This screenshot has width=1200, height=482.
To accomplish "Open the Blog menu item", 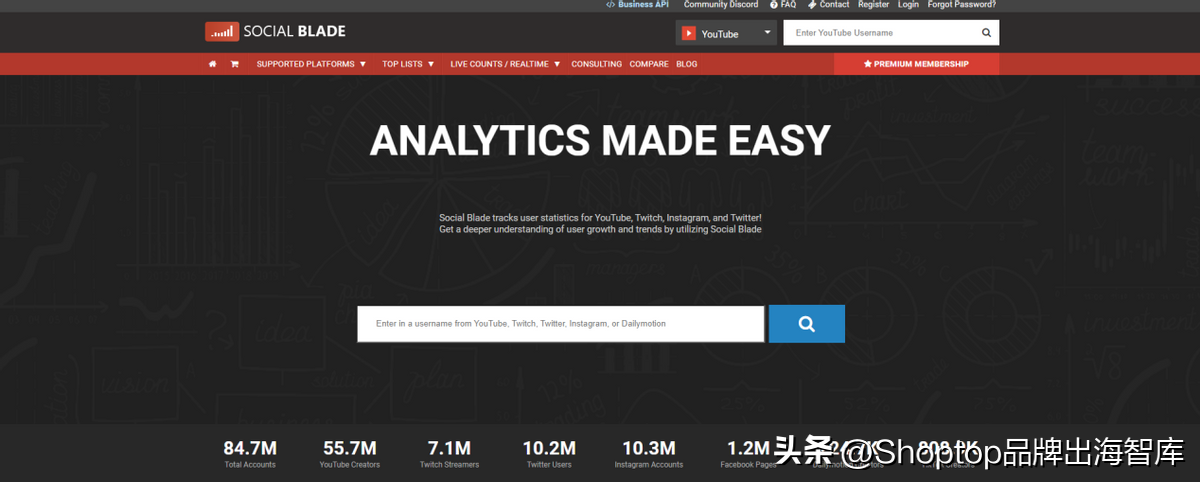I will 687,64.
